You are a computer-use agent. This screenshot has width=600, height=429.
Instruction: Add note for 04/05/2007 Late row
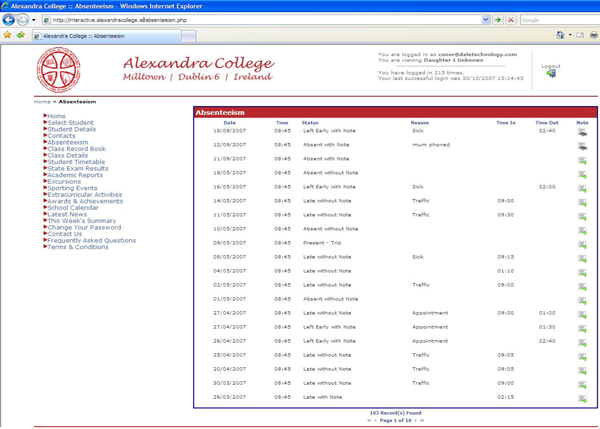click(x=582, y=272)
